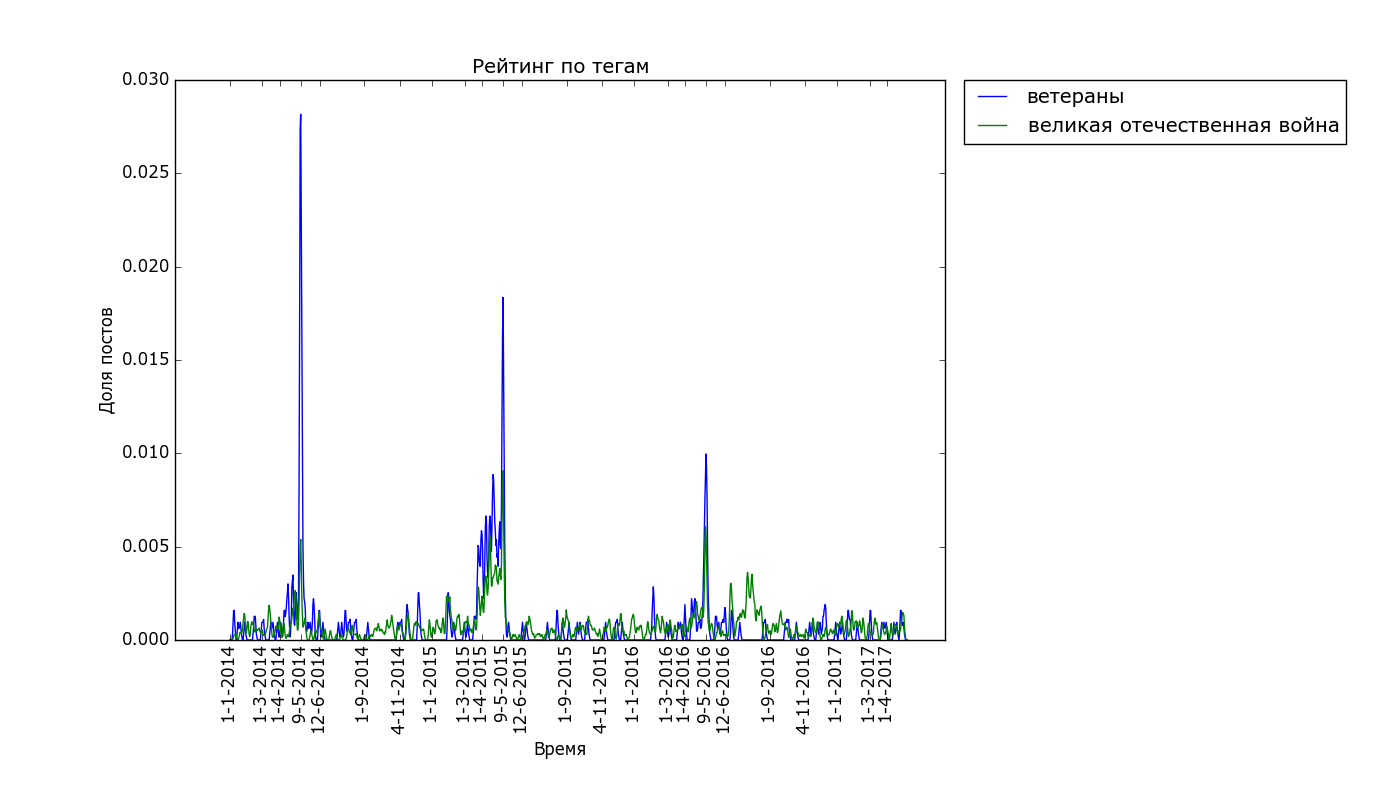Click x-axis date label 1-4-2015
Image resolution: width=1400 pixels, height=800 pixels.
pyautogui.click(x=480, y=685)
